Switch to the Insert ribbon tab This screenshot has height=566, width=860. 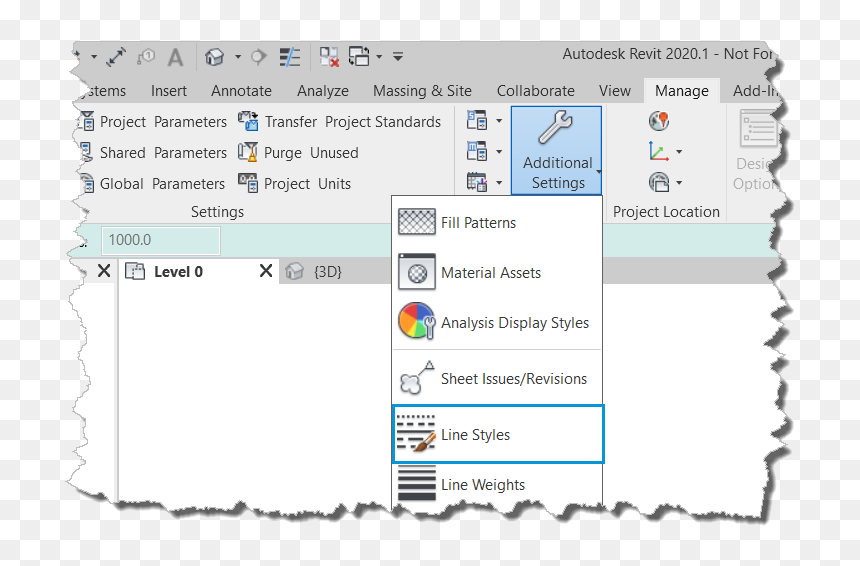click(168, 91)
